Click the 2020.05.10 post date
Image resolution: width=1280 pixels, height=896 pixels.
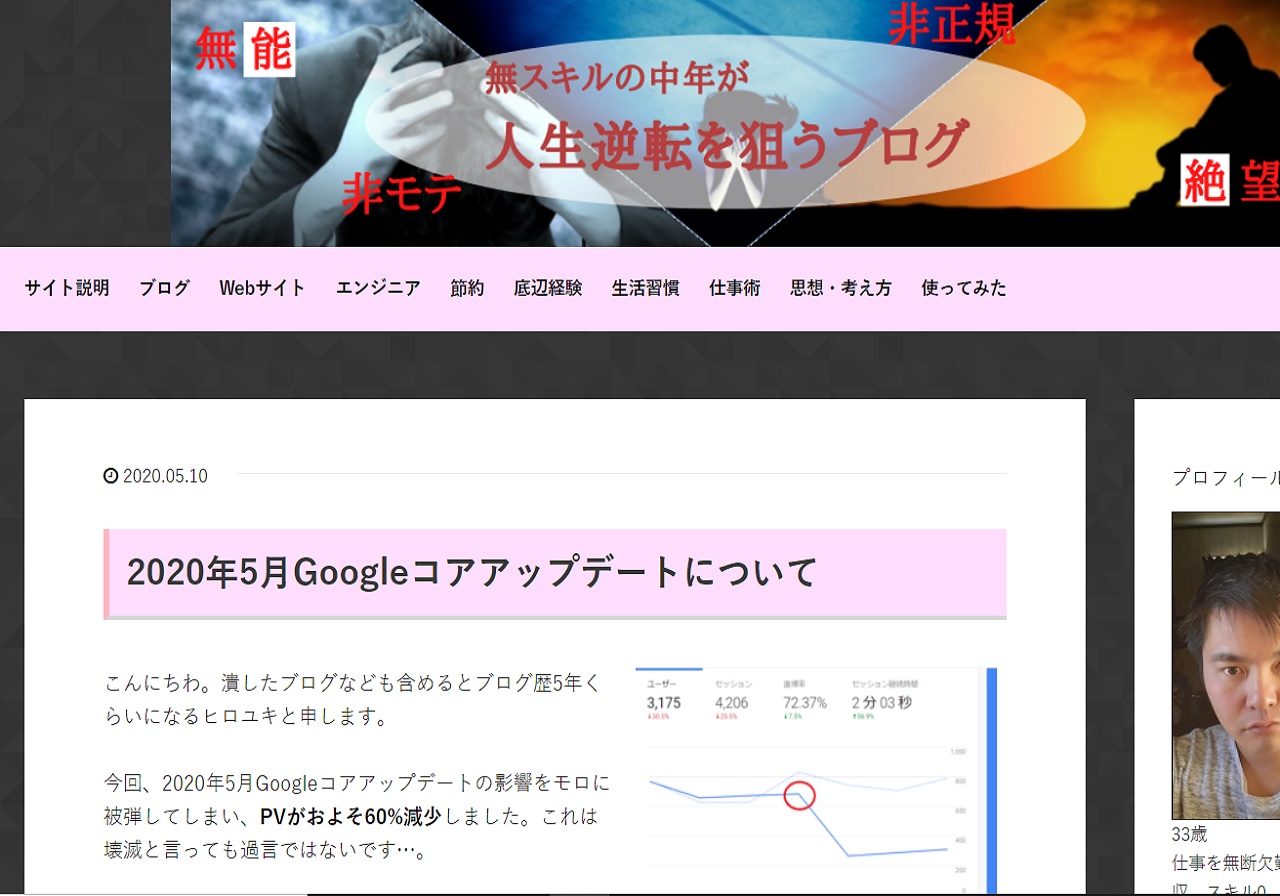[165, 476]
